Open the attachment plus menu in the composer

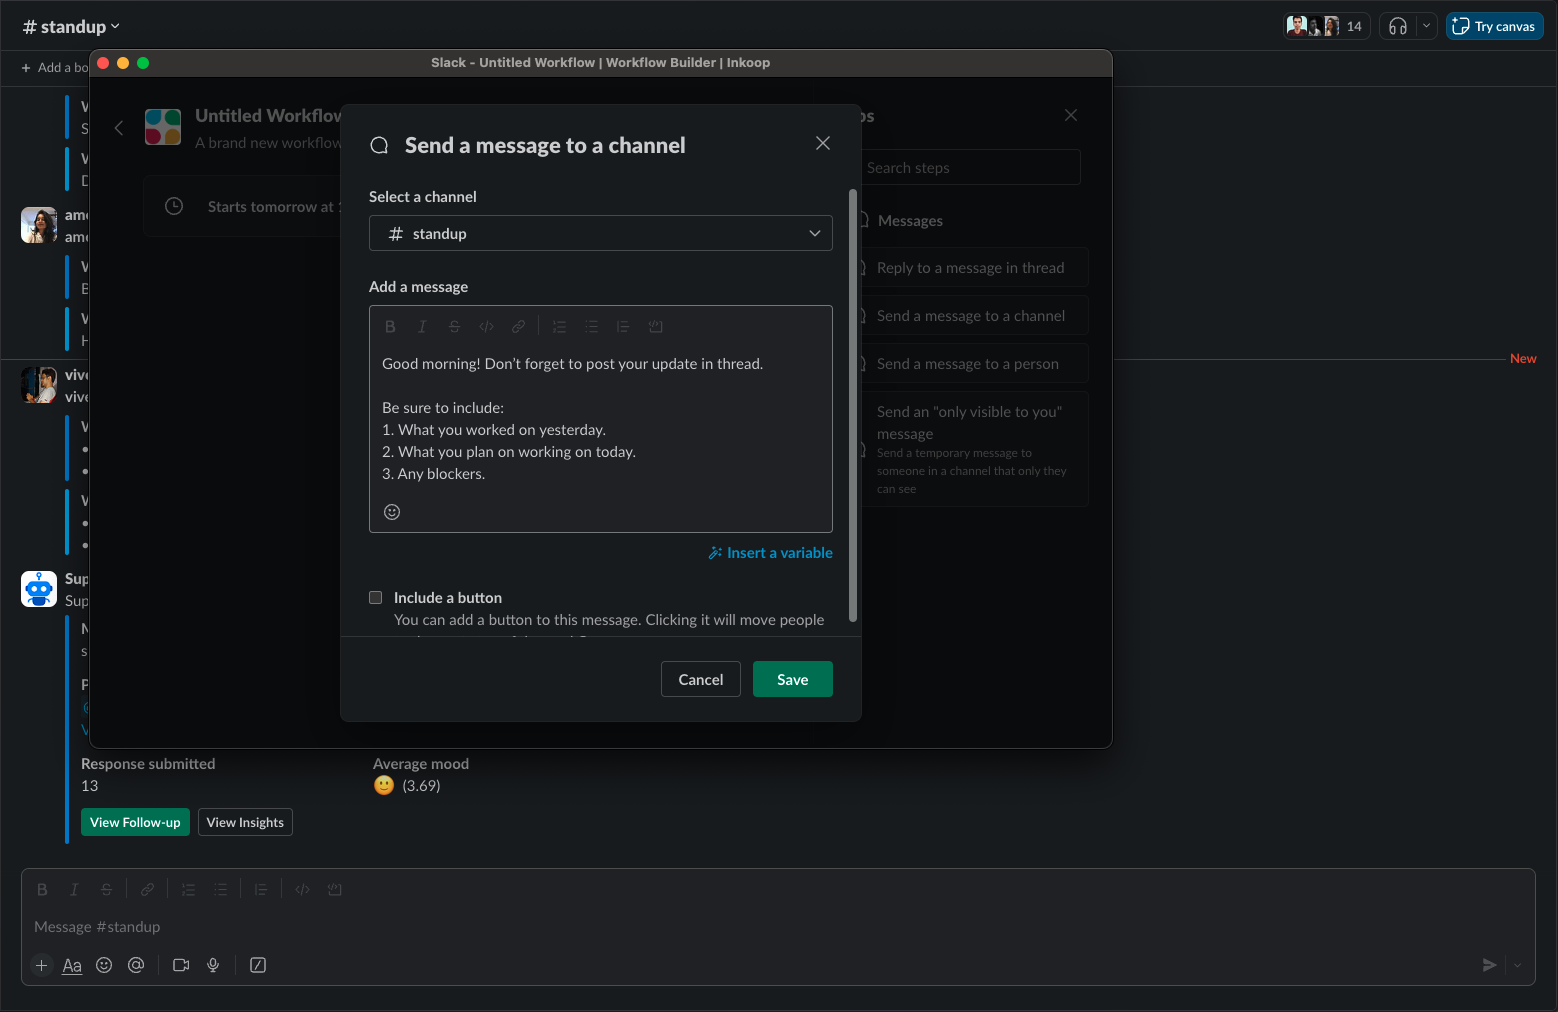tap(41, 965)
